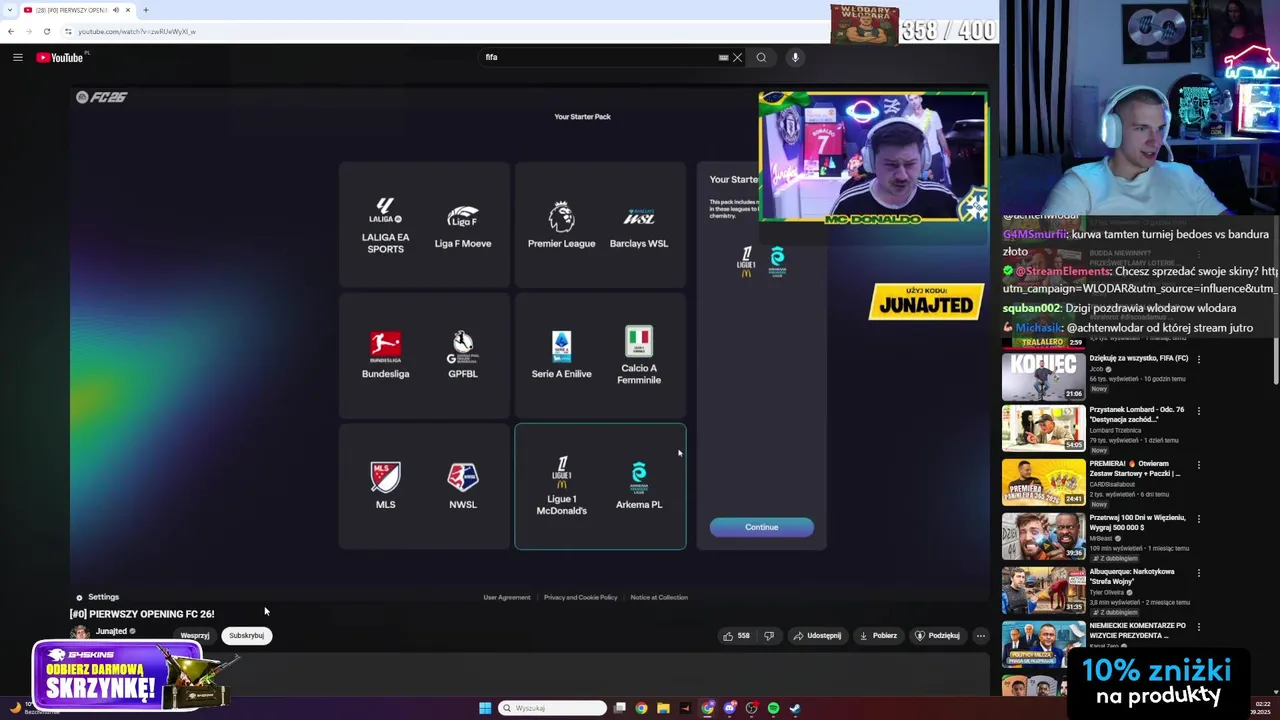Go to the YouTube home logo
Image resolution: width=1280 pixels, height=720 pixels.
tap(62, 57)
